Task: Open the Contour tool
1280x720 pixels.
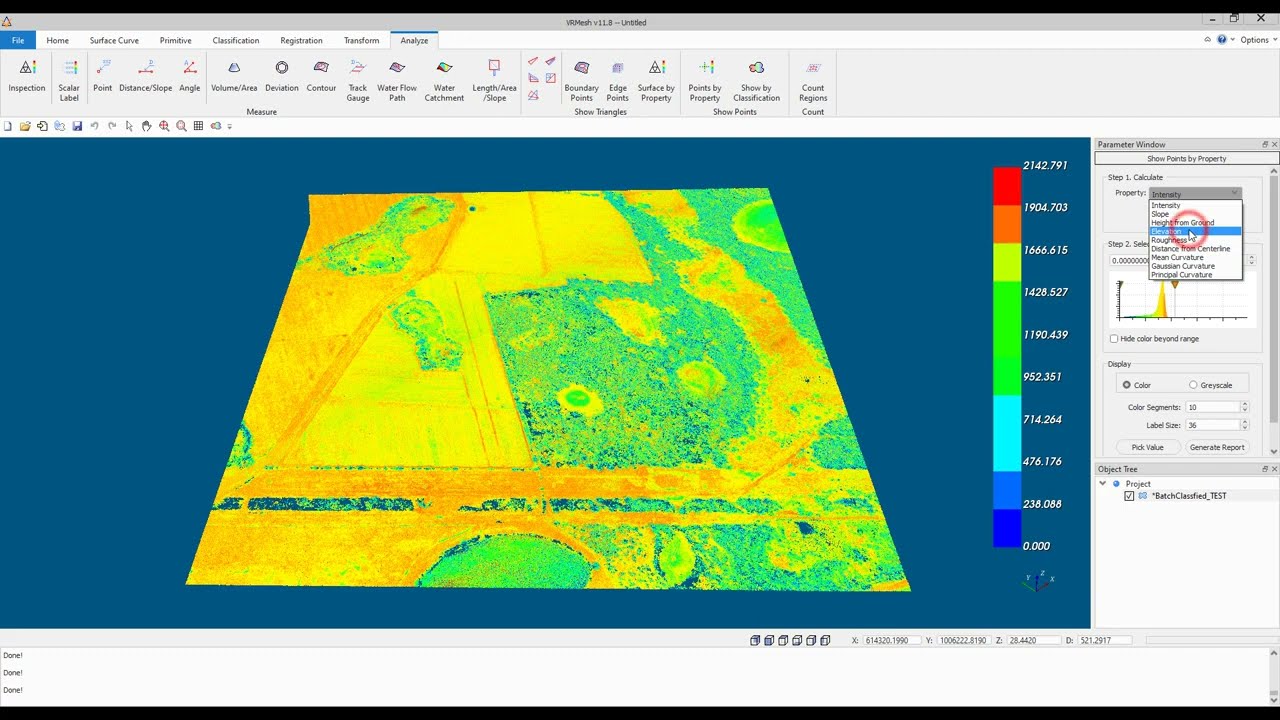Action: (x=321, y=78)
